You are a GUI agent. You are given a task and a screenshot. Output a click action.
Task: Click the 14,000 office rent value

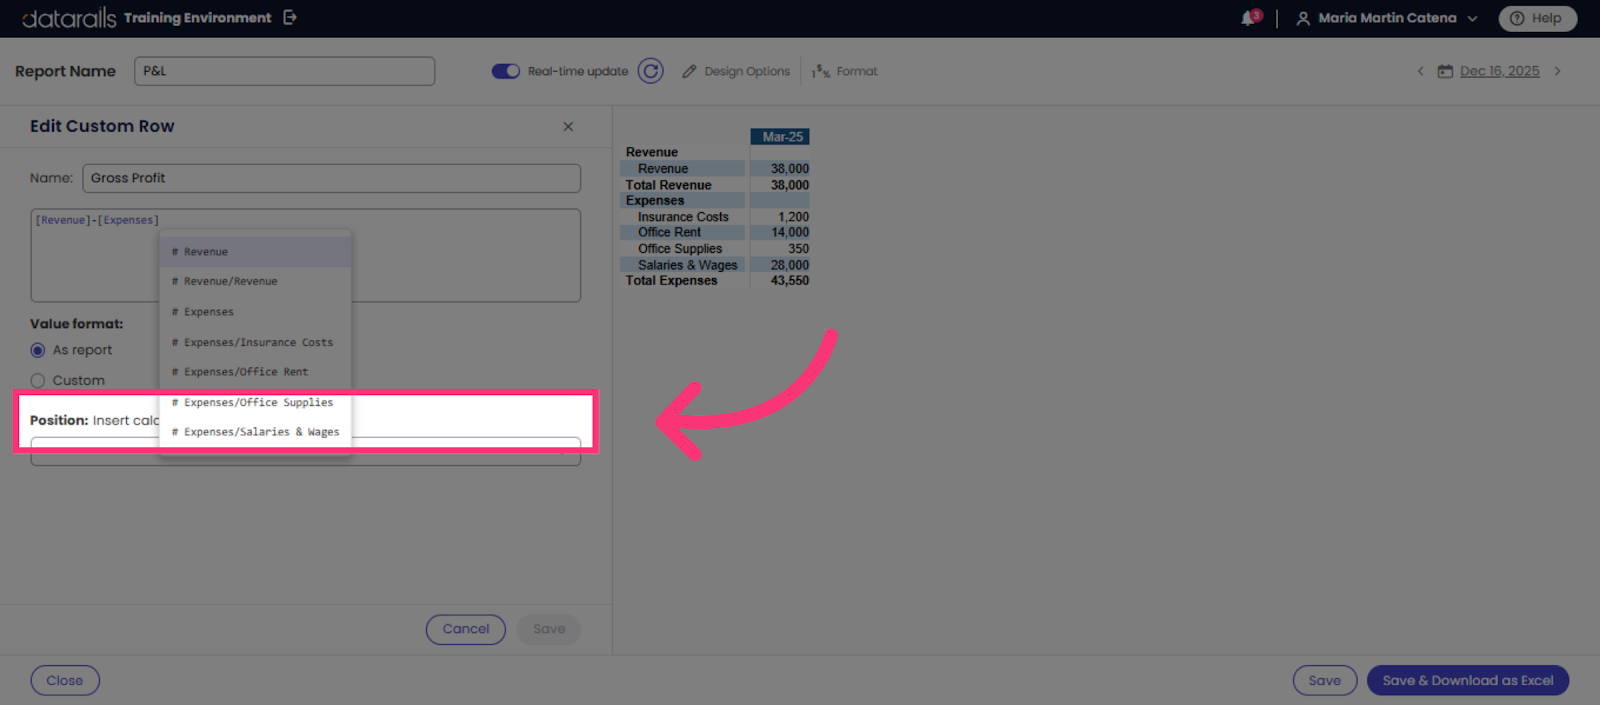[790, 232]
